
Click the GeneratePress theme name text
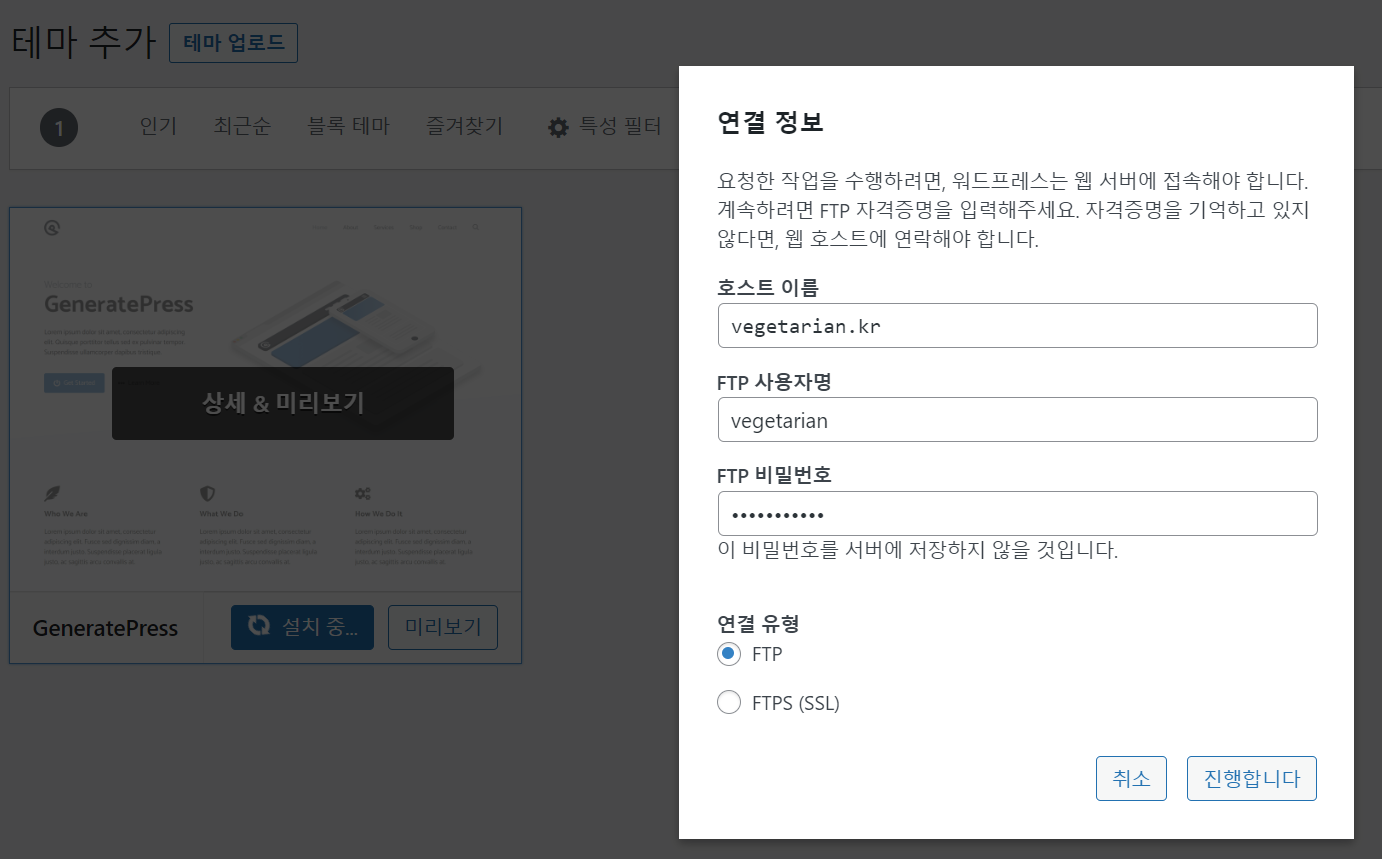tap(105, 629)
